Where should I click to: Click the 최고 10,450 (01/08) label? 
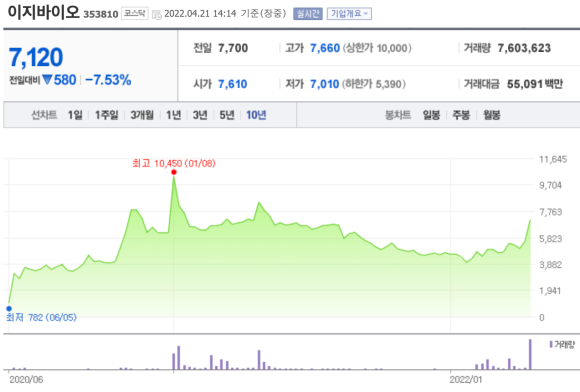pyautogui.click(x=174, y=163)
